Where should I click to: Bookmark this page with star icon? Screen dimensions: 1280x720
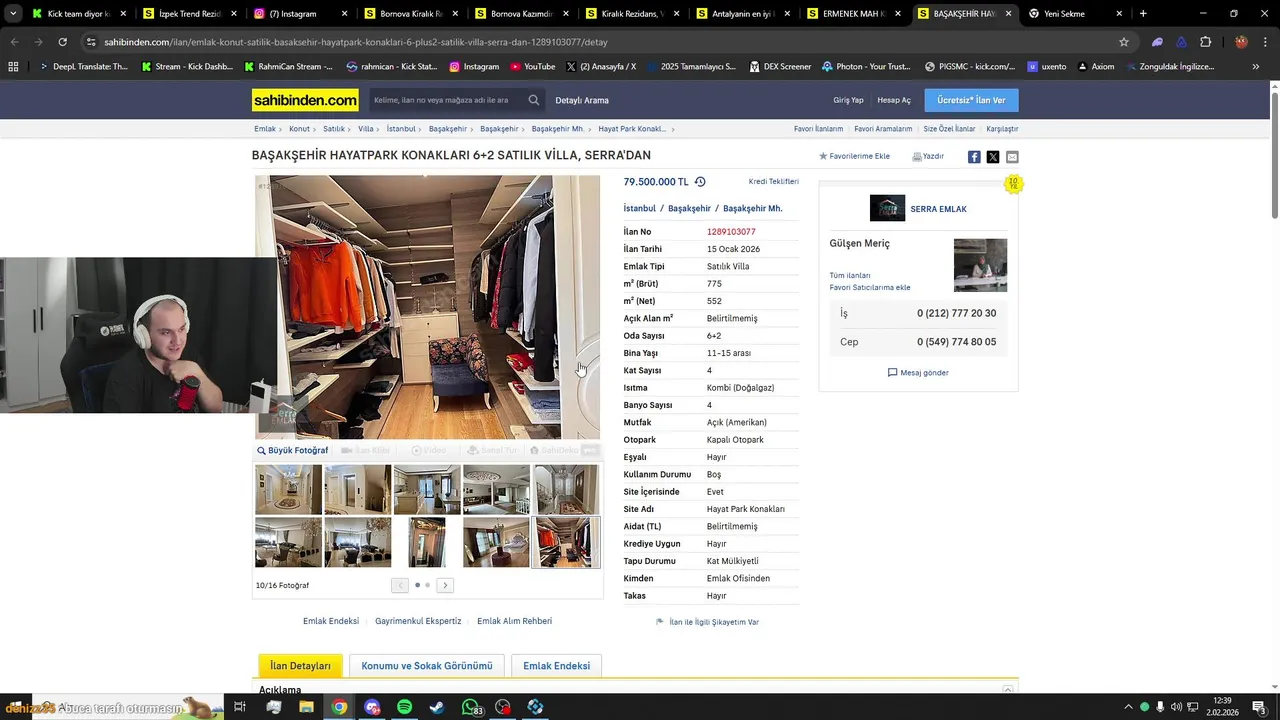(1124, 42)
